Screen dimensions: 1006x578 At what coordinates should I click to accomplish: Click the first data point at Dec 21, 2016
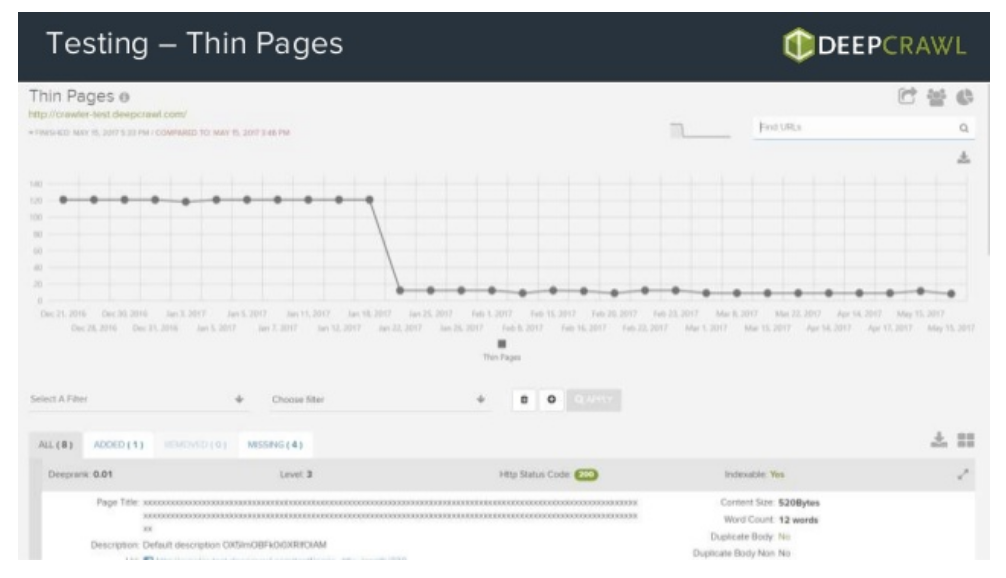click(x=63, y=200)
